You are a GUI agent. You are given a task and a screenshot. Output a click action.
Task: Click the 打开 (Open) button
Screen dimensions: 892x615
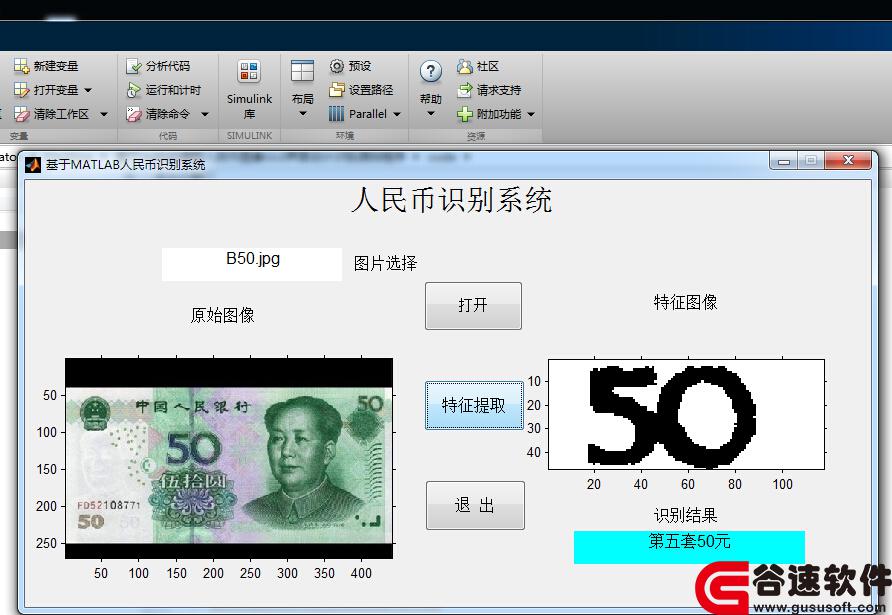coord(473,306)
